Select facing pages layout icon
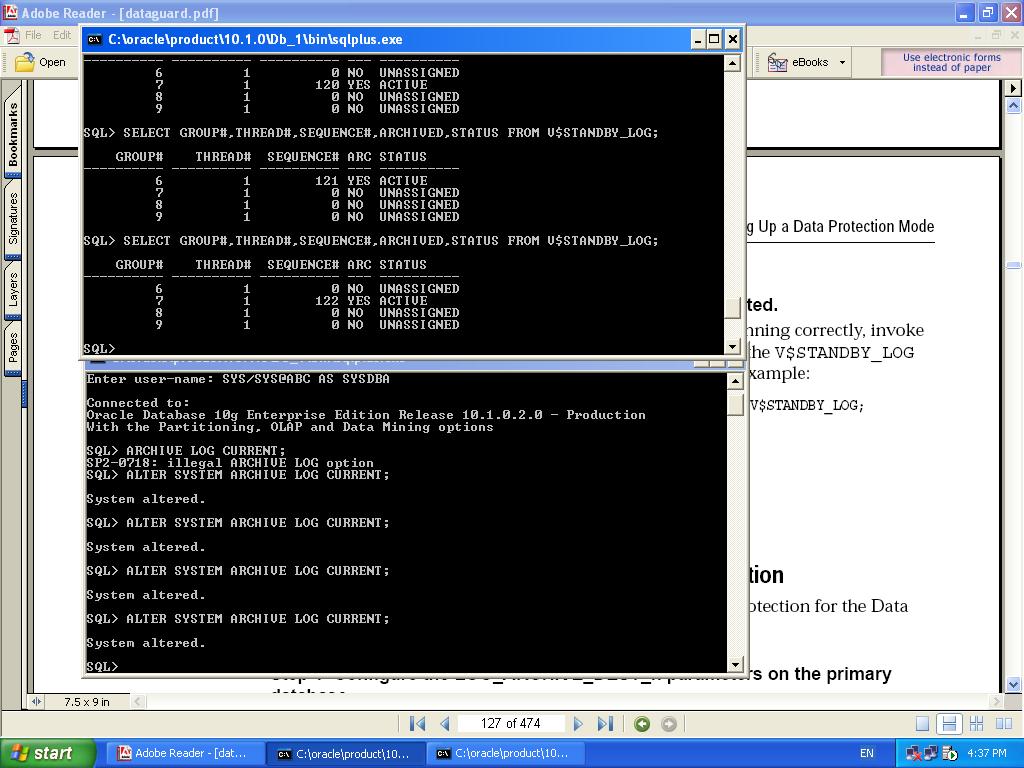Viewport: 1024px width, 768px height. pos(1004,724)
